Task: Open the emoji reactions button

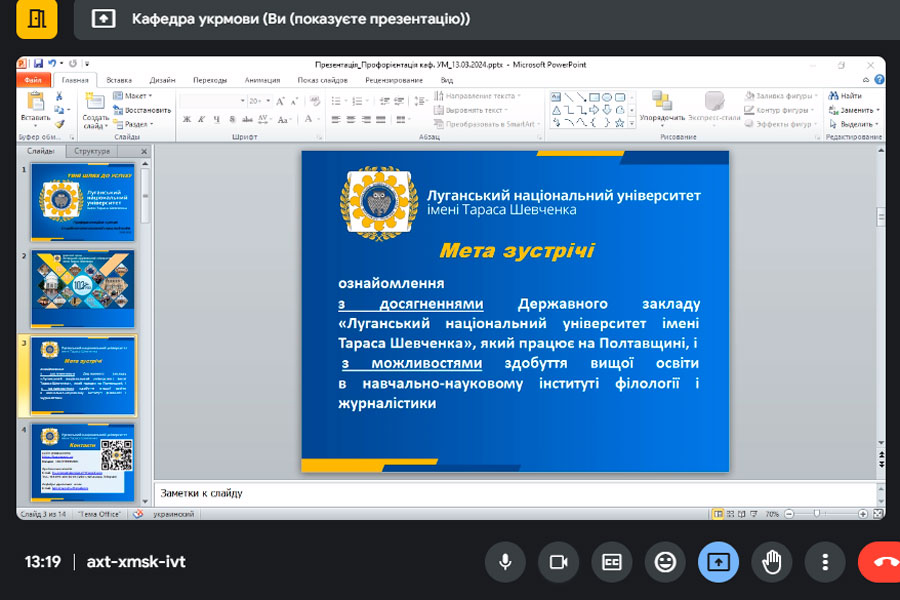Action: click(665, 562)
